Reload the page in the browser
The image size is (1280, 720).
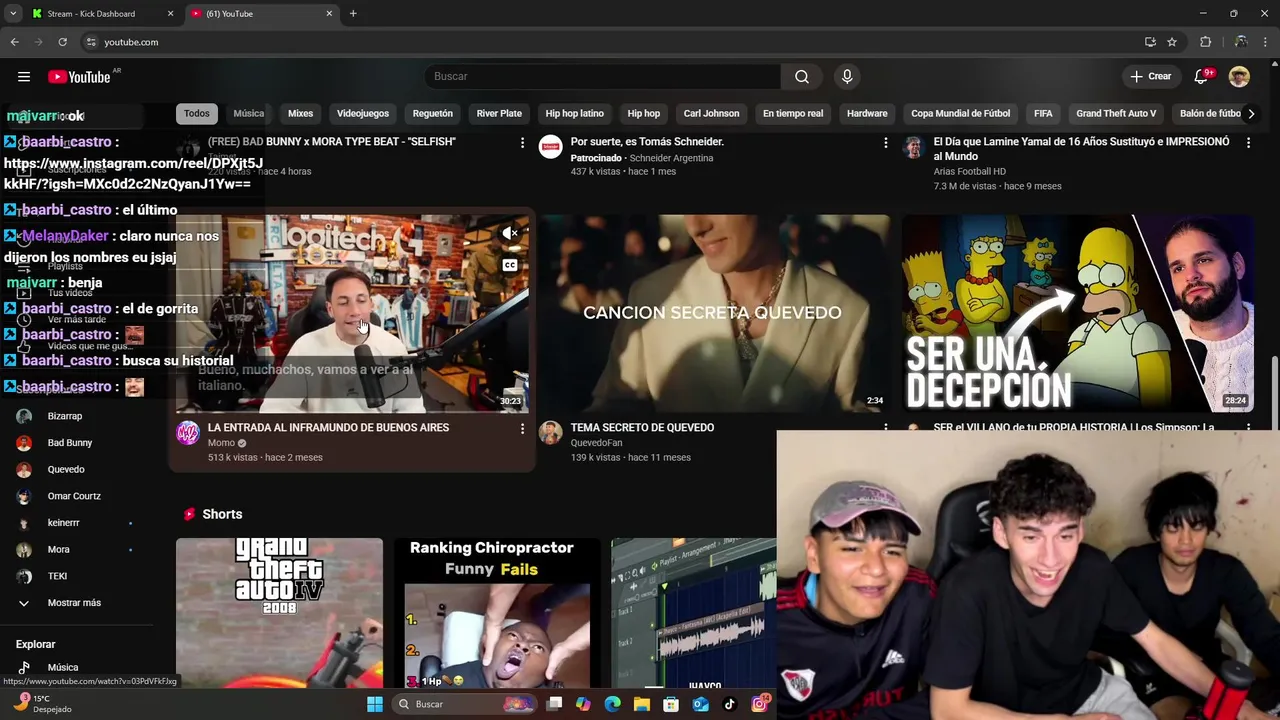coord(62,42)
